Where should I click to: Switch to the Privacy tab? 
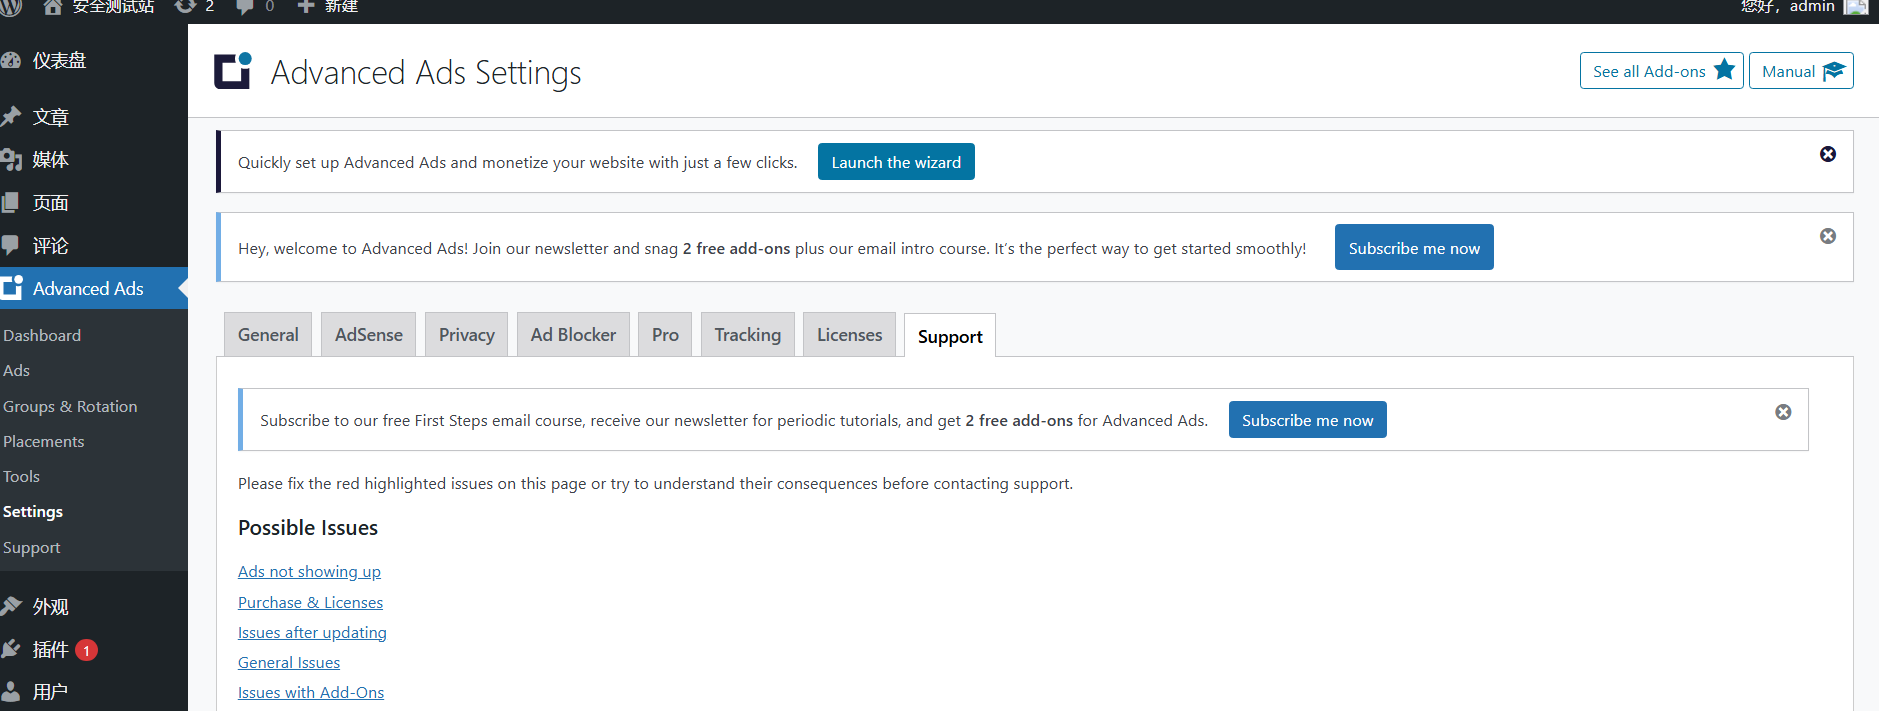[x=467, y=334]
